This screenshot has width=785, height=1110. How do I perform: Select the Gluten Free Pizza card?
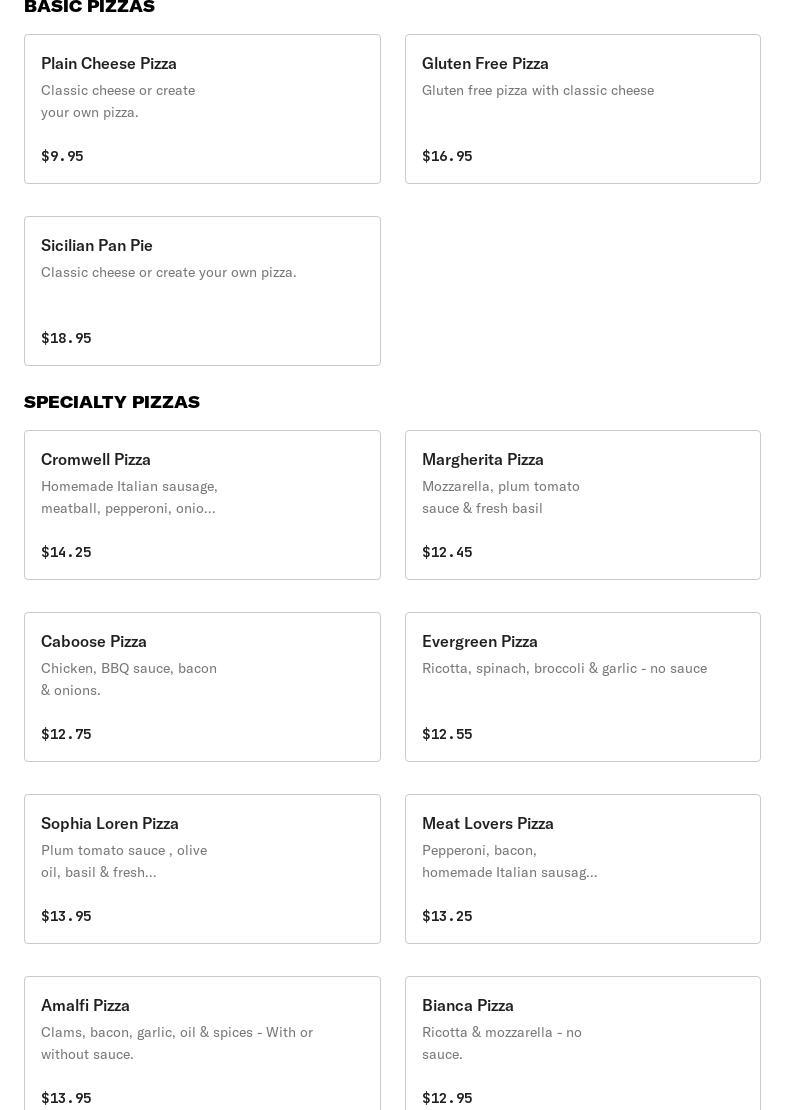pyautogui.click(x=582, y=109)
